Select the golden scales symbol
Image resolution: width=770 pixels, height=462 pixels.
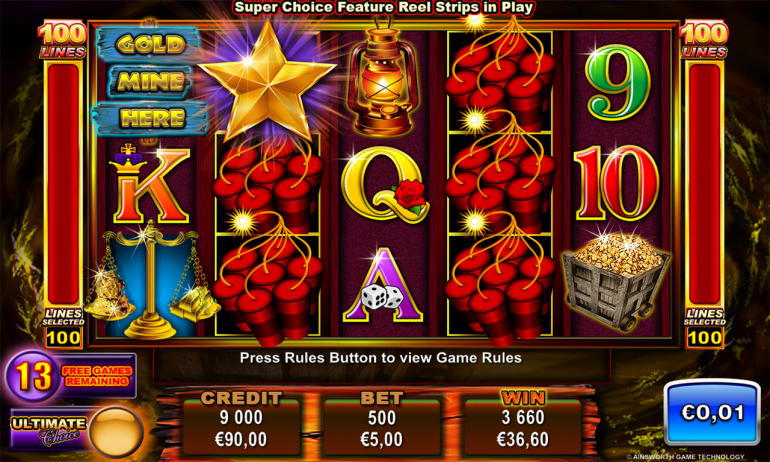151,280
